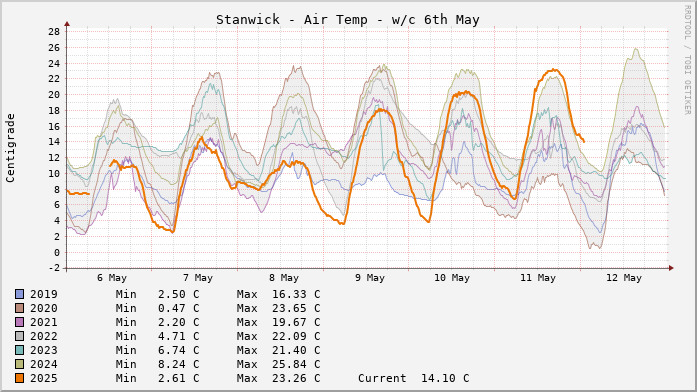The width and height of the screenshot is (697, 392).
Task: Click the 2025 min value '2.61 C'
Action: (179, 378)
